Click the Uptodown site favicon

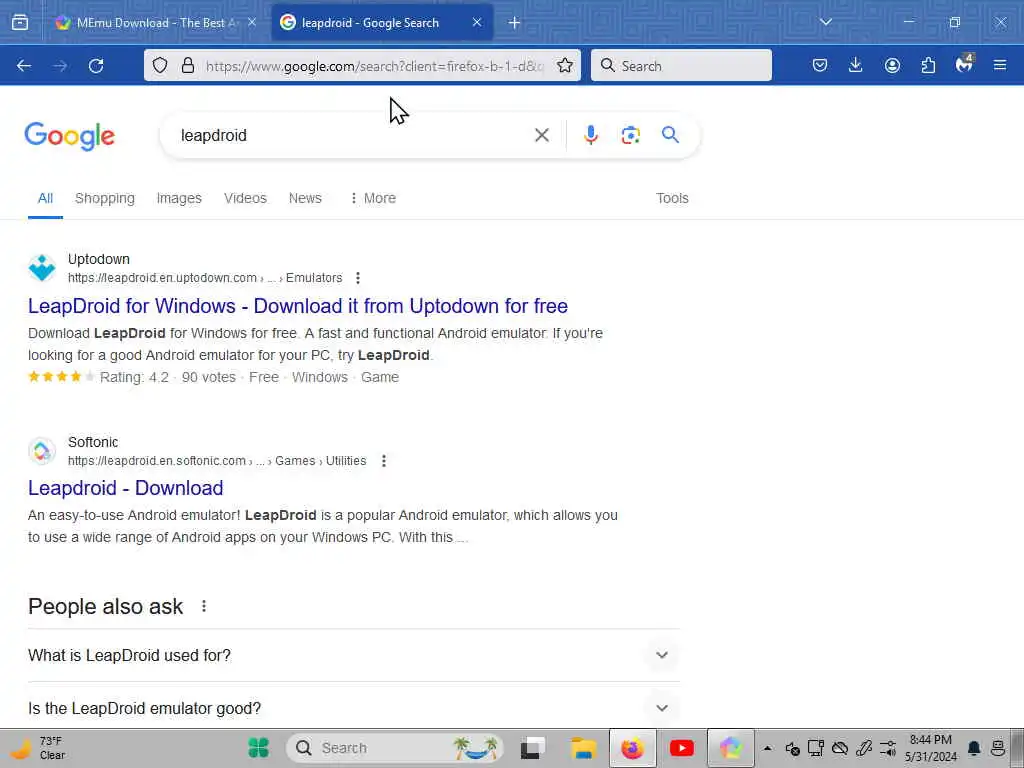click(x=42, y=268)
